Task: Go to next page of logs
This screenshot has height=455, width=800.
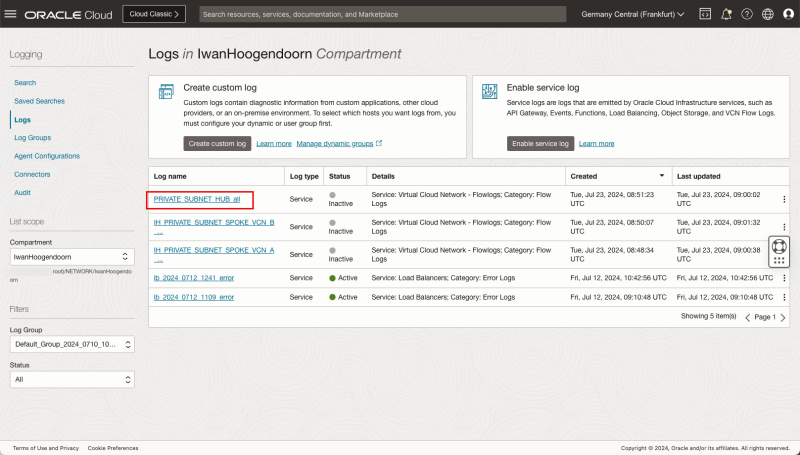Action: click(x=783, y=317)
